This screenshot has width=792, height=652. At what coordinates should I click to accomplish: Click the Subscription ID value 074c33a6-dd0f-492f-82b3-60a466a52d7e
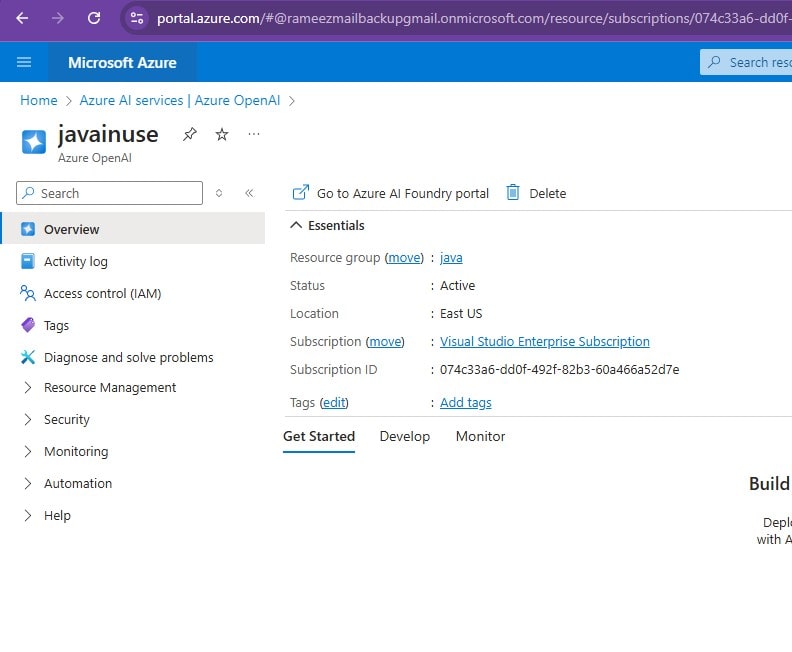(x=560, y=370)
